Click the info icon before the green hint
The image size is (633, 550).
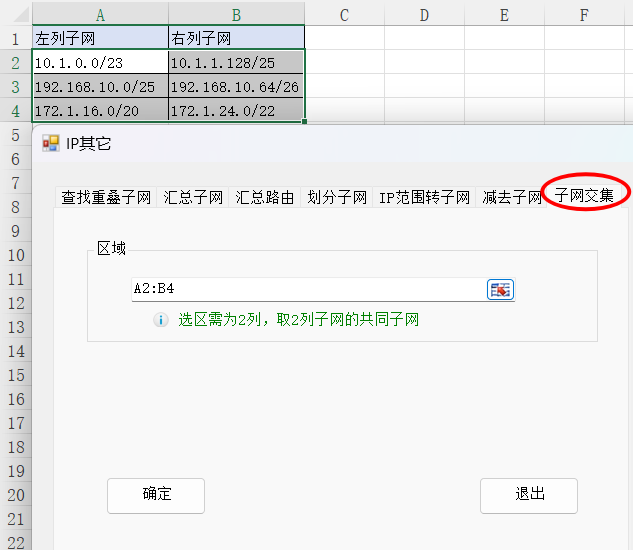point(161,320)
